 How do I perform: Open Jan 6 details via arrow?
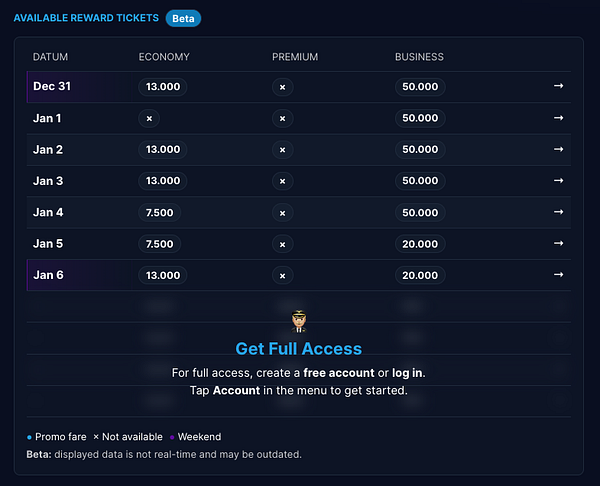[x=558, y=275]
